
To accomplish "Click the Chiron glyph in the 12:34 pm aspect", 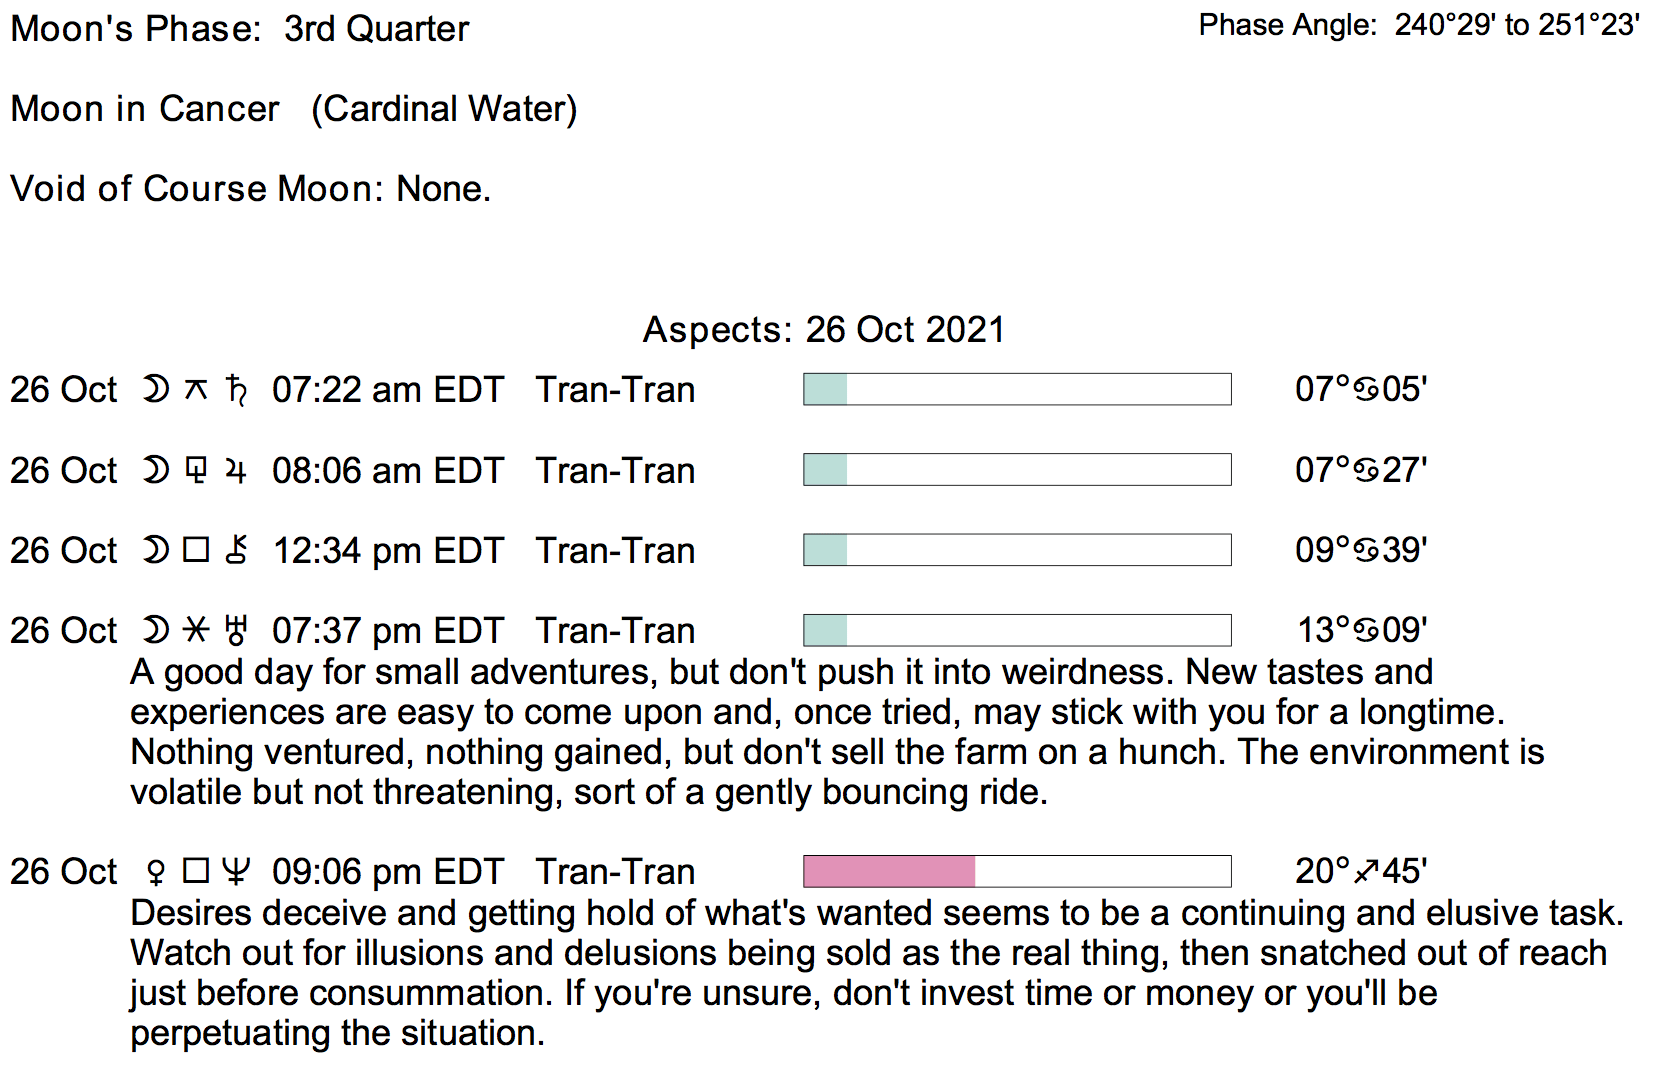I will (236, 550).
